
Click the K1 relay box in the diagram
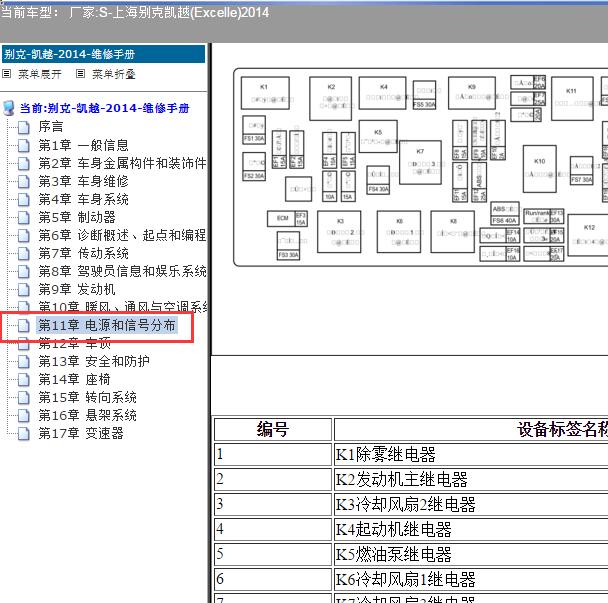pyautogui.click(x=265, y=93)
